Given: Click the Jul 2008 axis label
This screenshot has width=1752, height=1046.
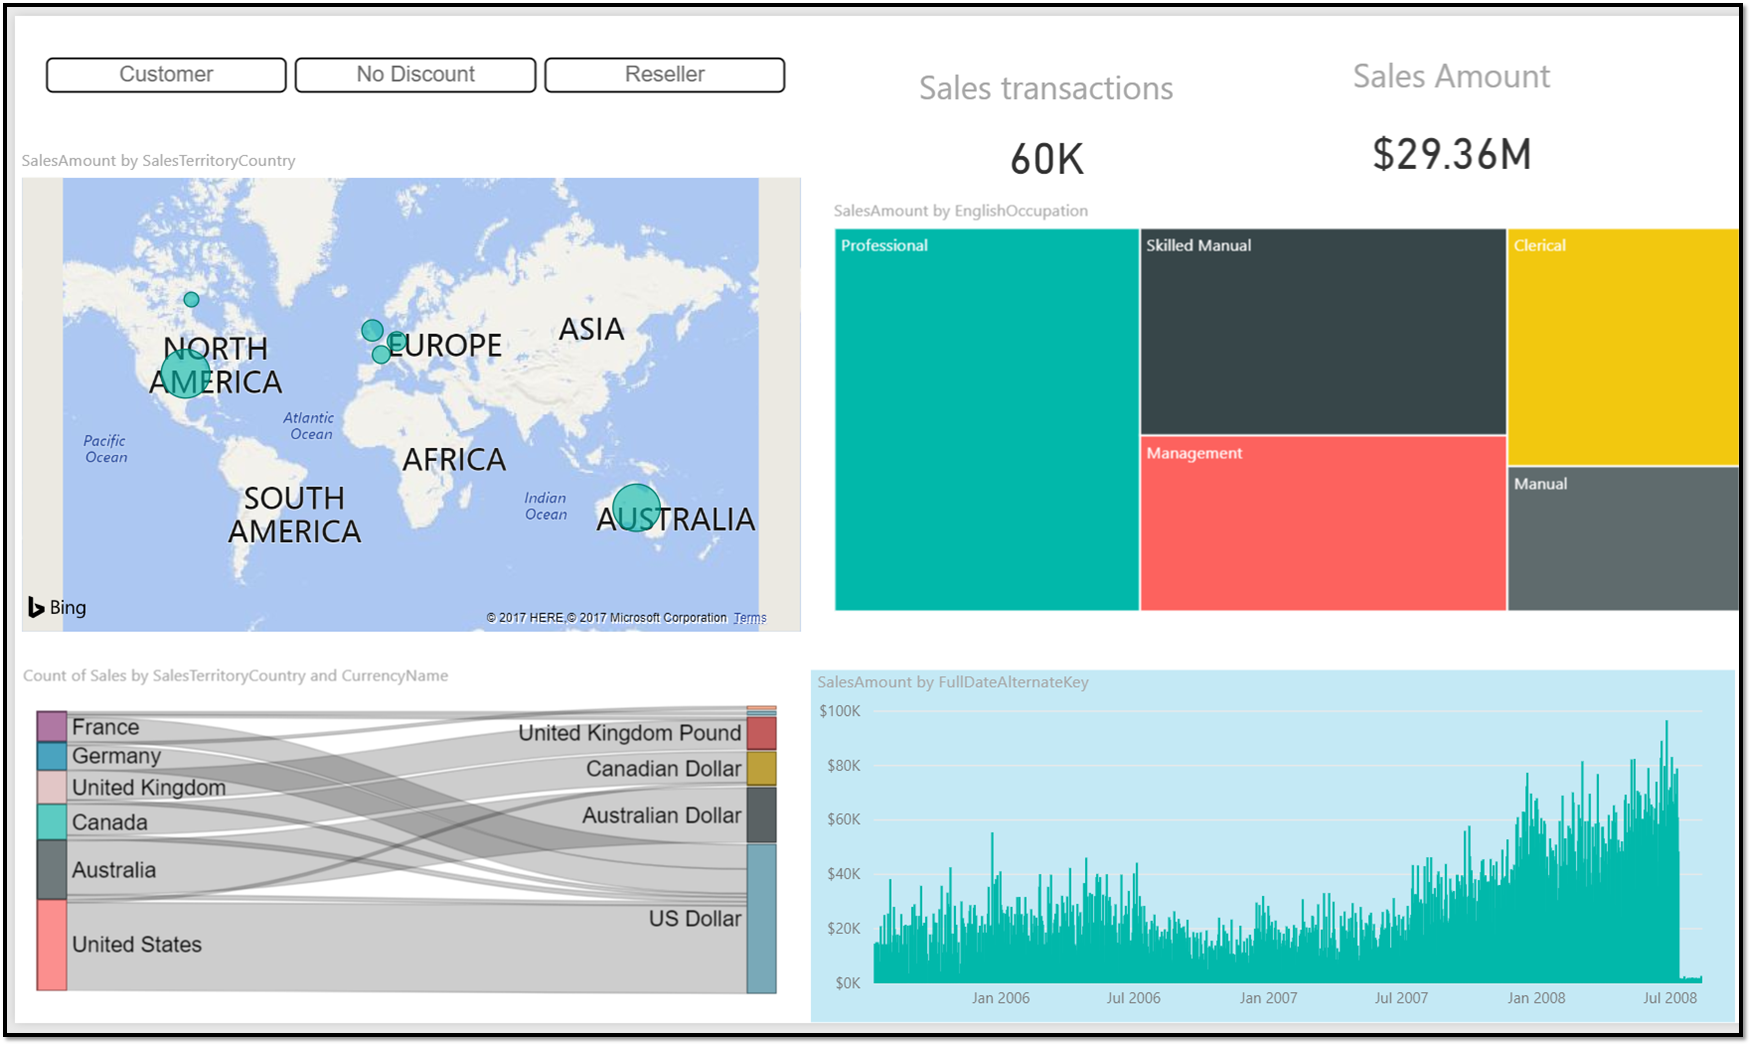Looking at the screenshot, I should coord(1670,998).
